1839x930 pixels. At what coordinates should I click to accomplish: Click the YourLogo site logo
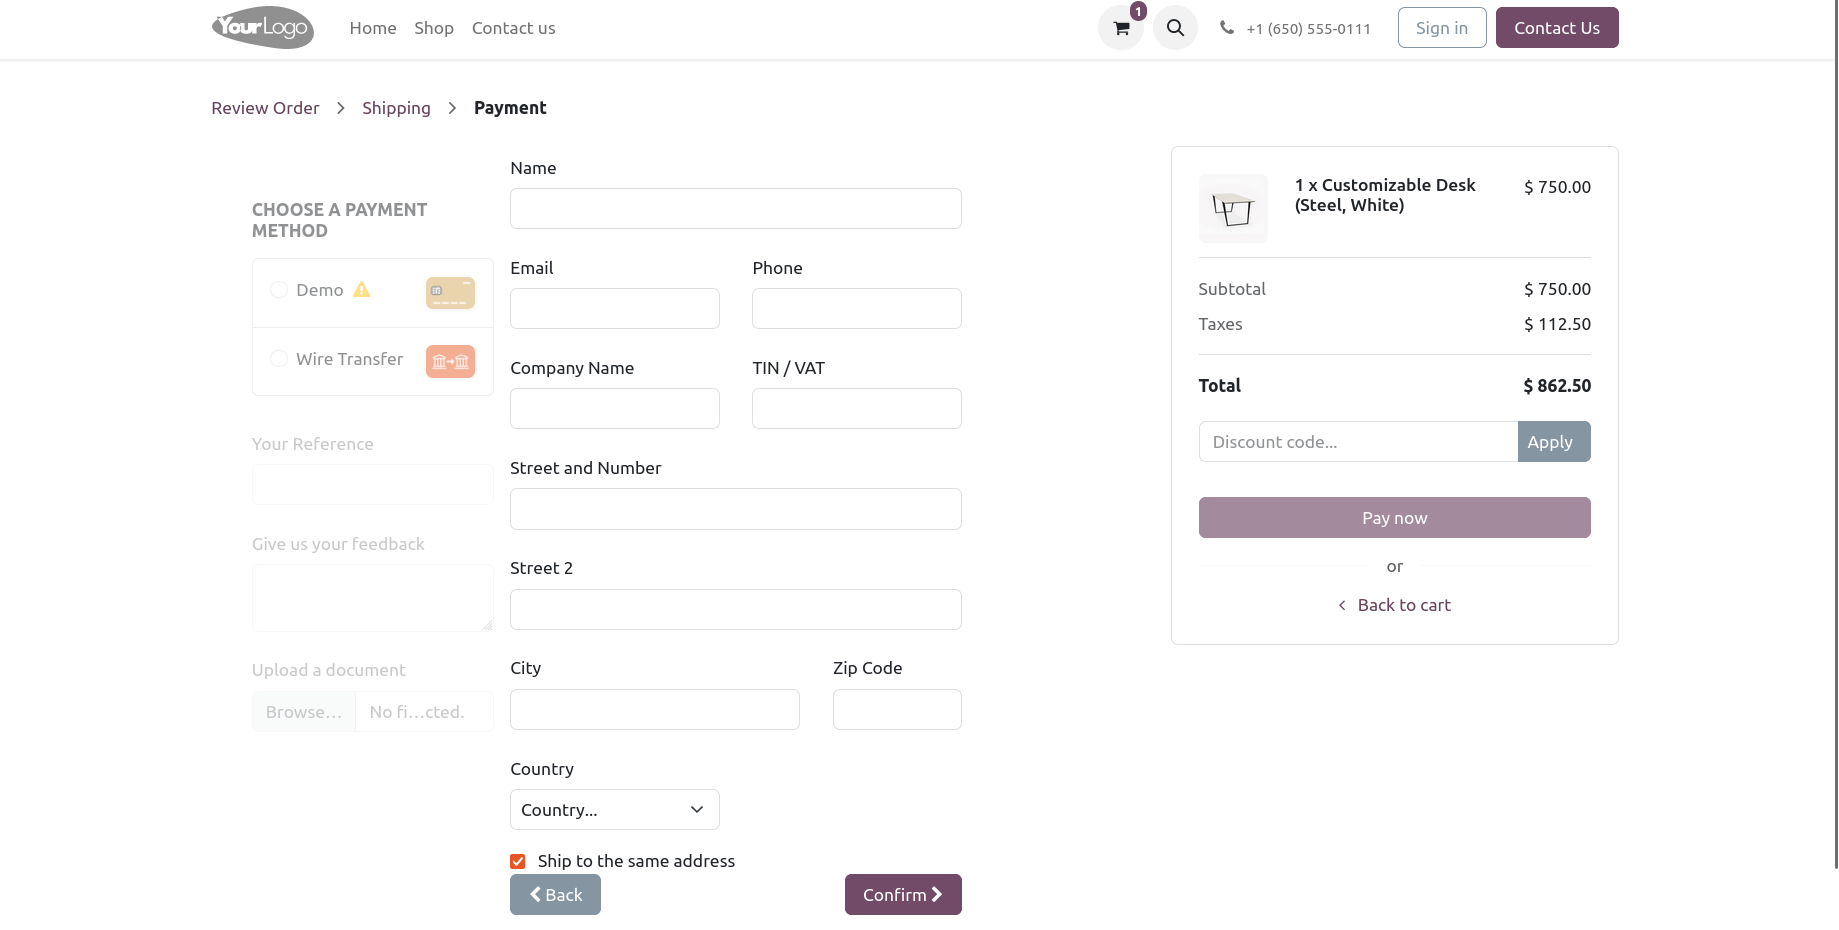coord(263,28)
